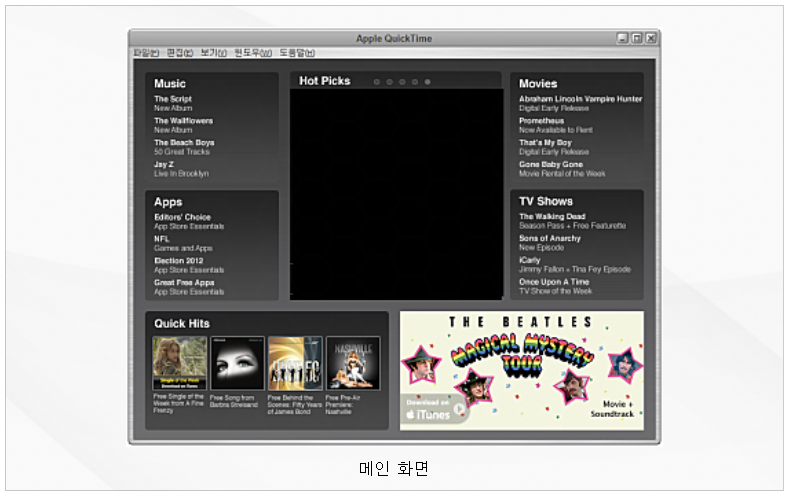Screen dimensions: 790x495
Task: Open Barbra Streisand free song thumbnail
Action: (237, 363)
